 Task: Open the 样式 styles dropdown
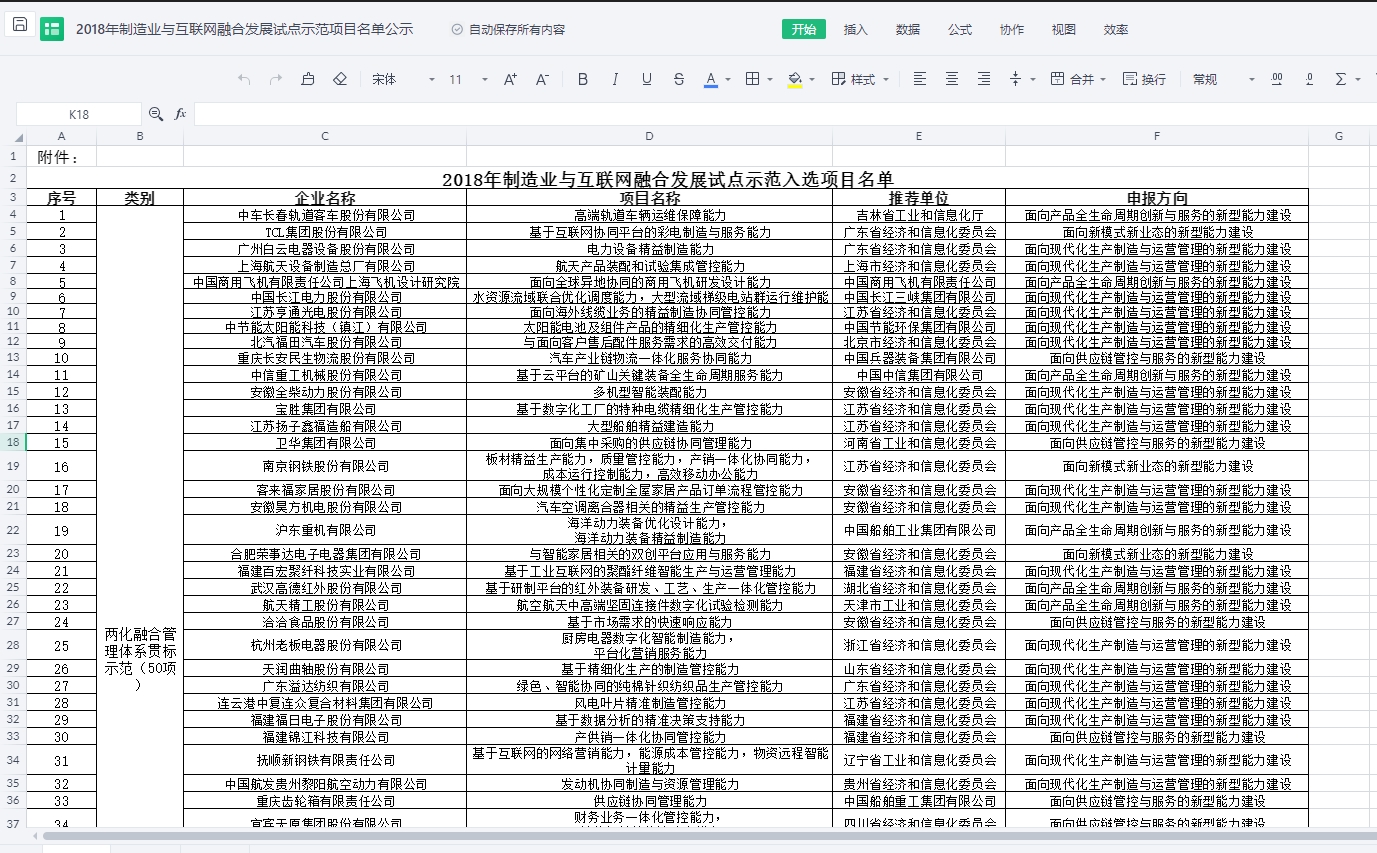pyautogui.click(x=859, y=79)
